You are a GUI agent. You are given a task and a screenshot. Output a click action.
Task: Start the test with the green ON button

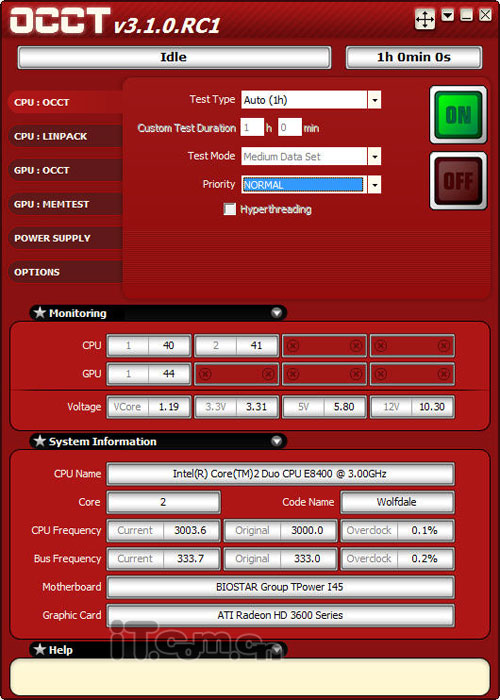coord(458,115)
